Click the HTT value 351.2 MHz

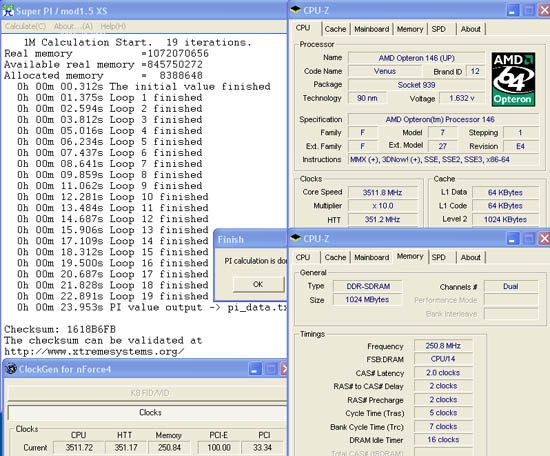[x=382, y=220]
